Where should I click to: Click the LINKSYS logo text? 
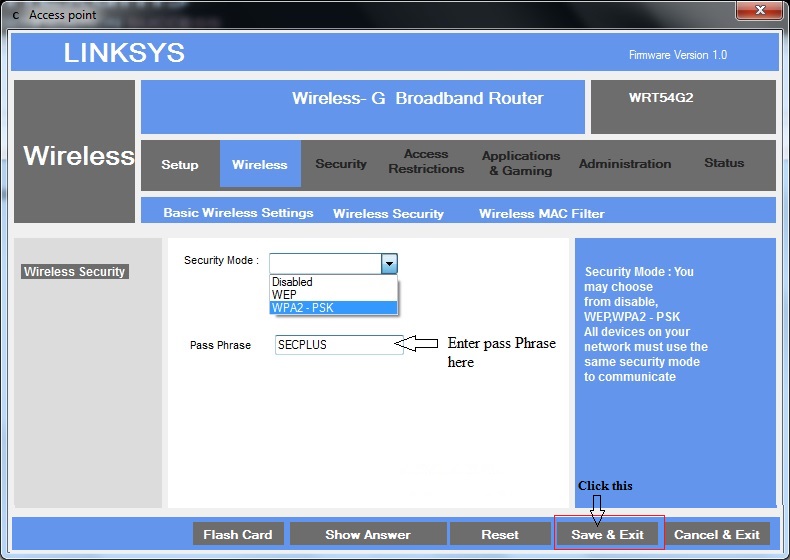tap(124, 52)
